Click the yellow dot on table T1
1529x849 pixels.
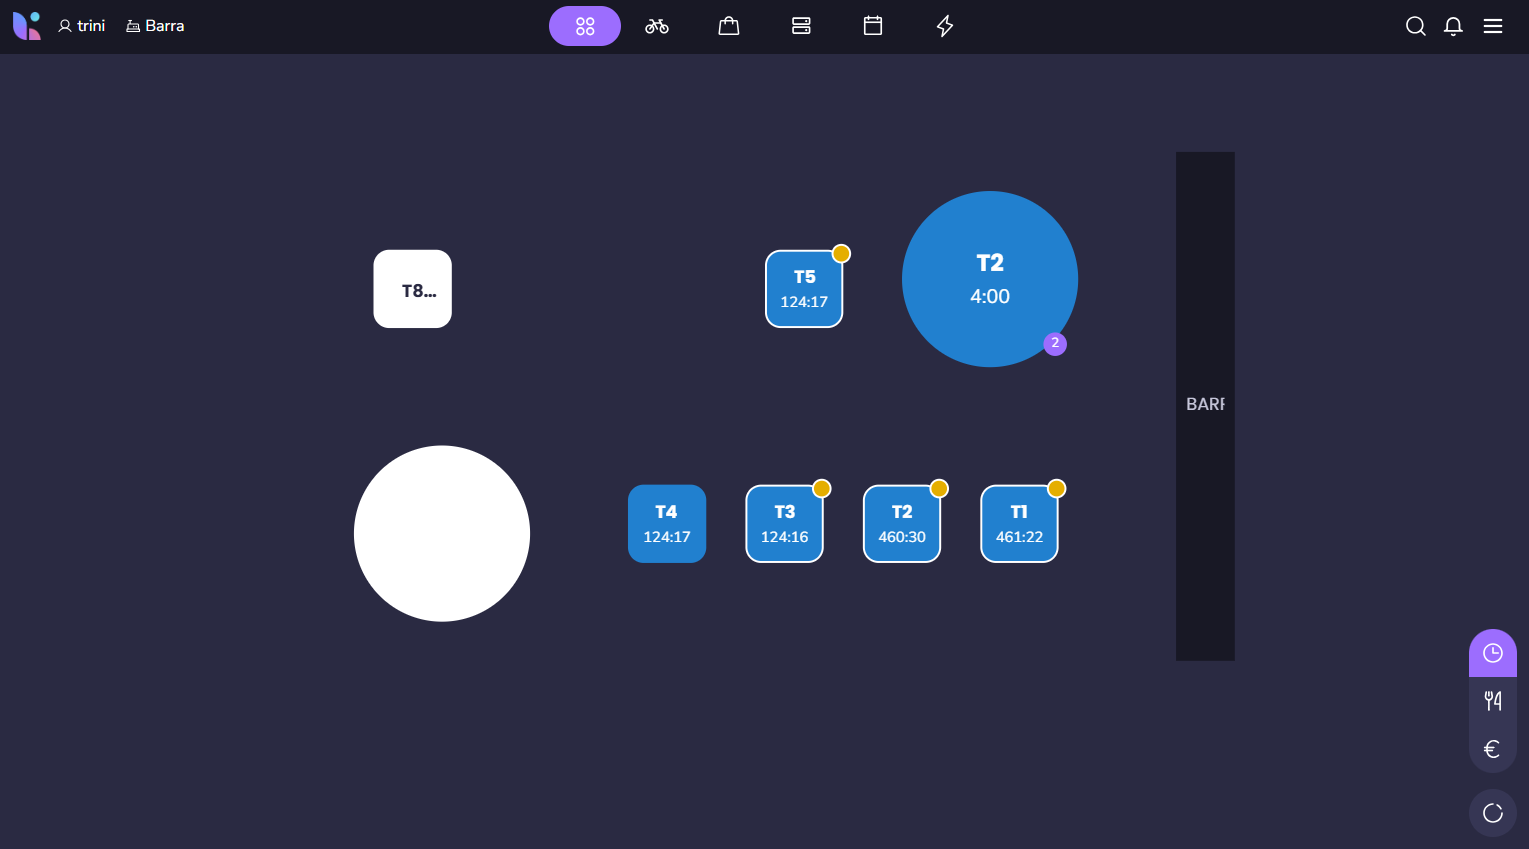click(1057, 489)
